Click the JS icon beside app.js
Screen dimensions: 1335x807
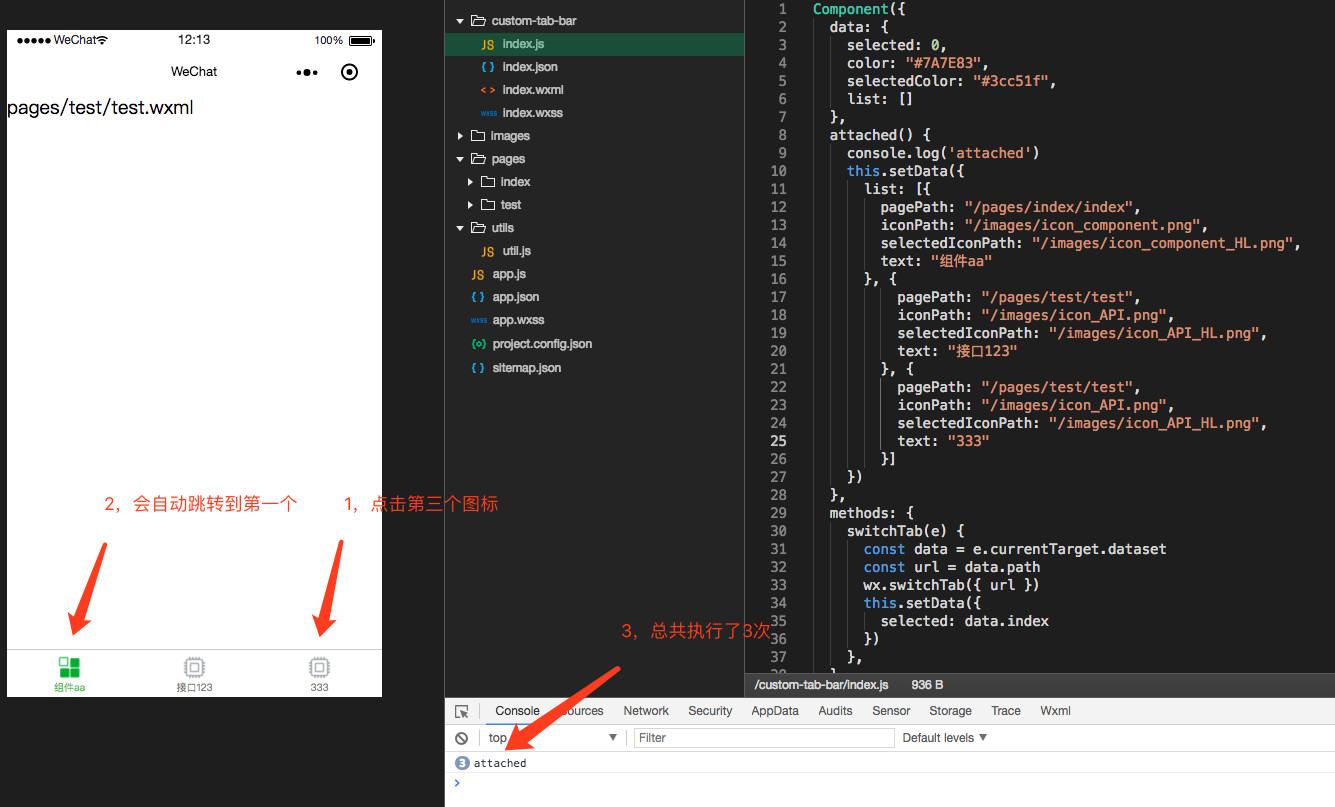(478, 274)
